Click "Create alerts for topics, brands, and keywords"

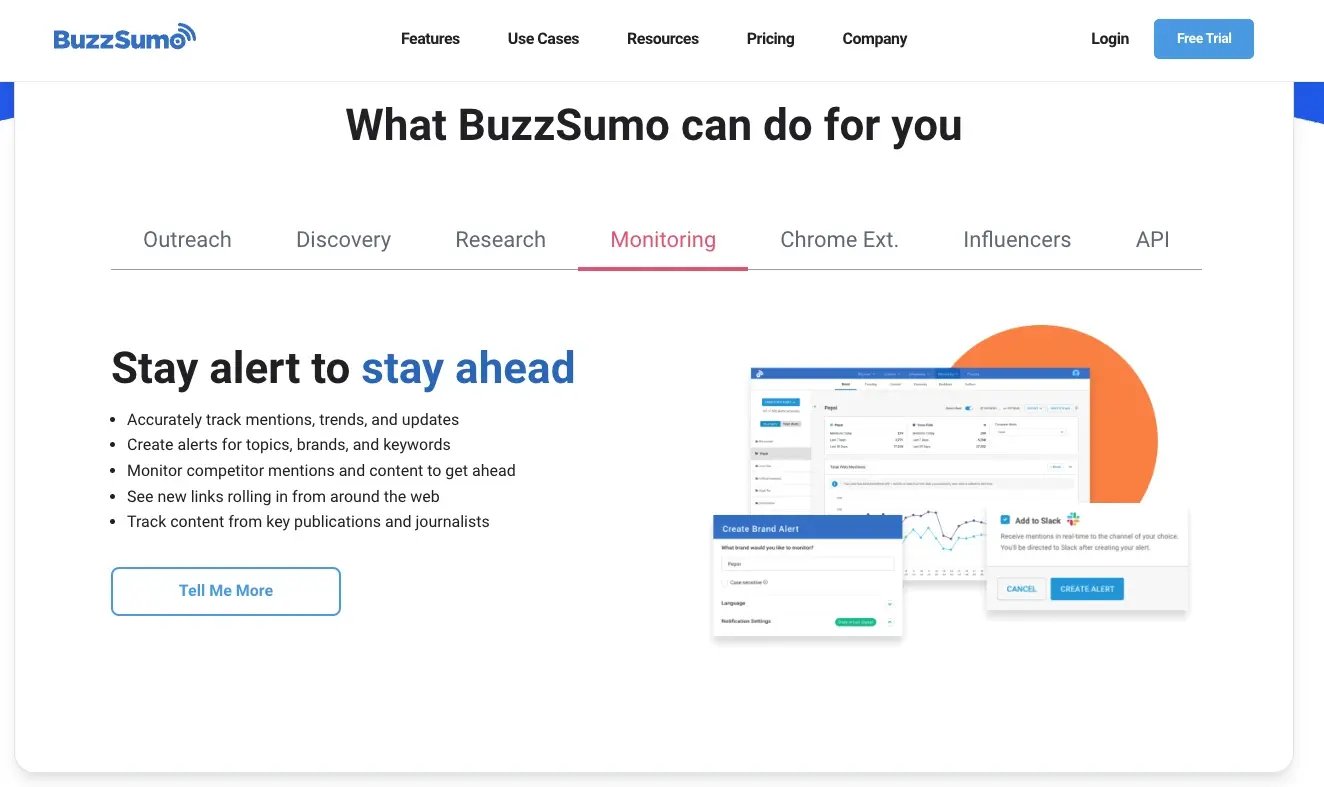click(289, 445)
